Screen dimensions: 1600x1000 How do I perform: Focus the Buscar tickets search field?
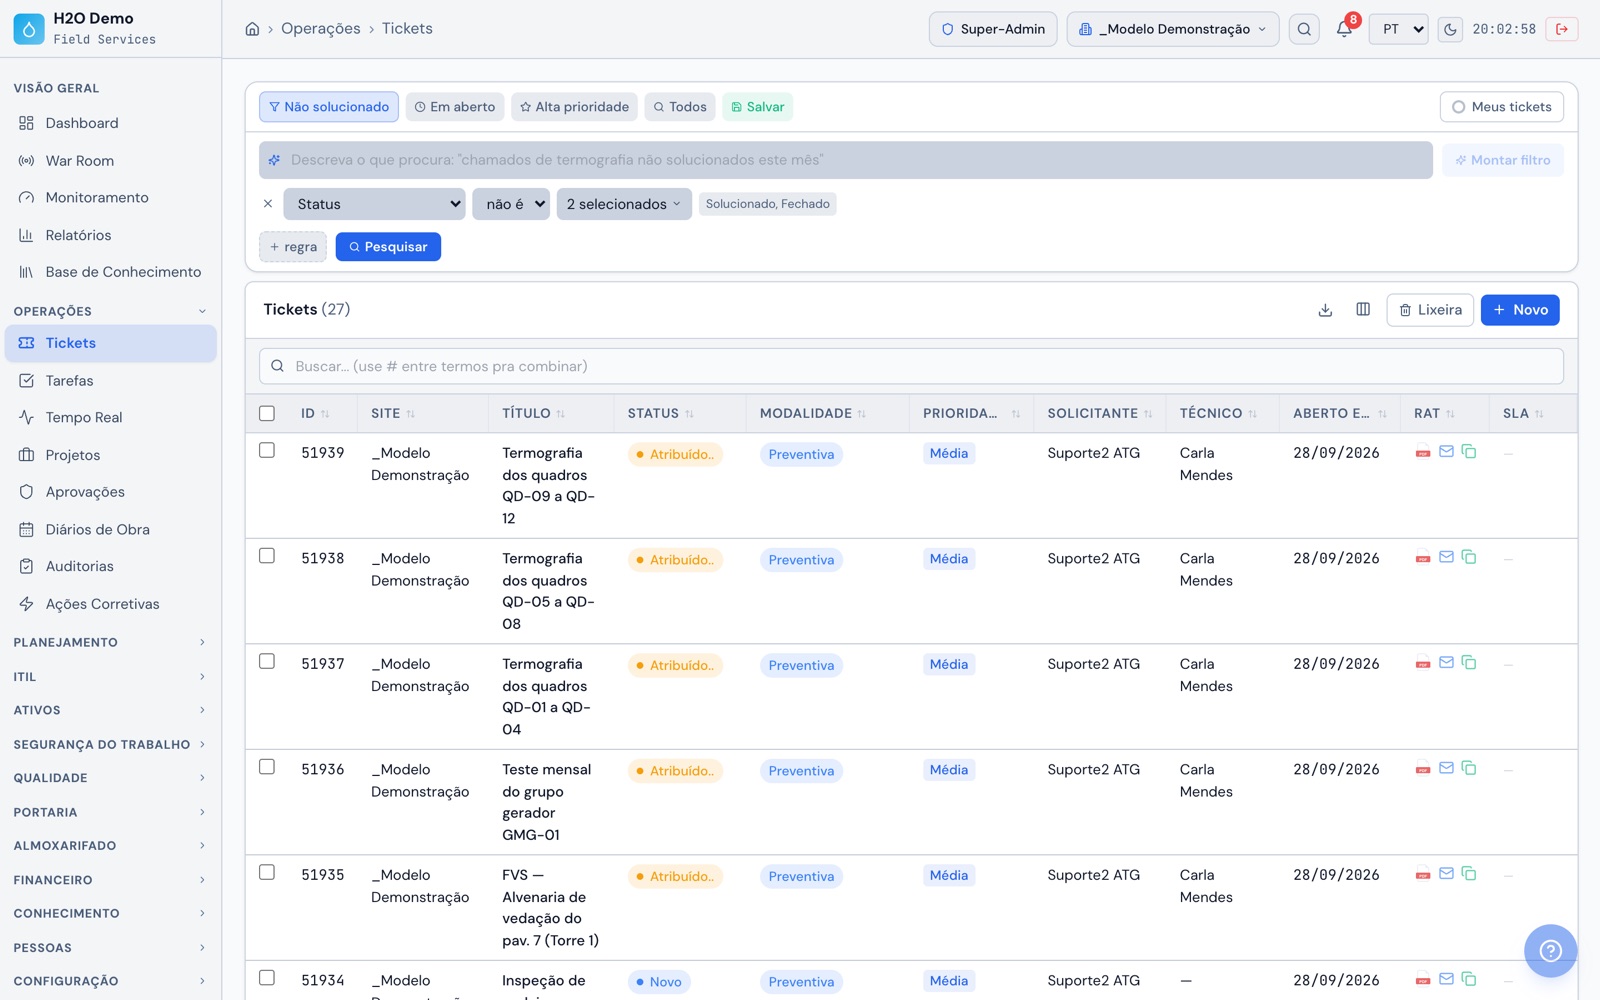pos(911,366)
